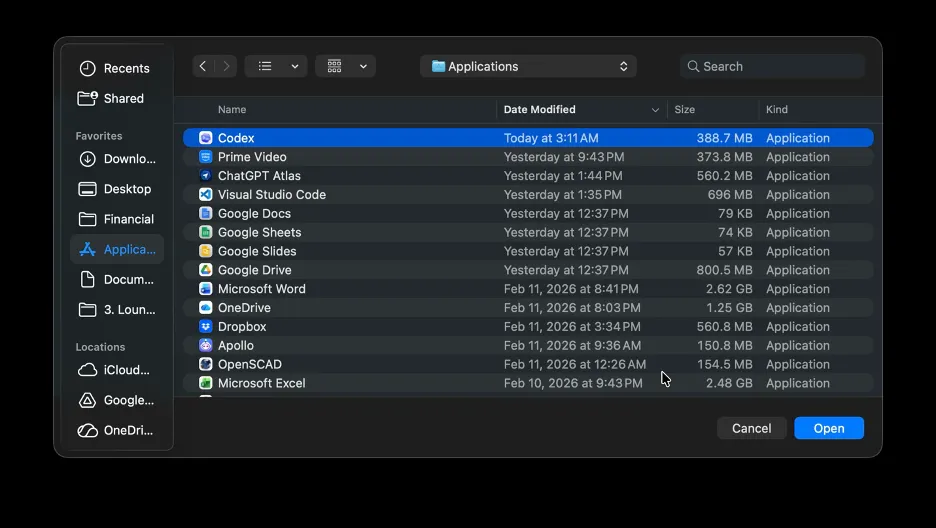Select the Dropbox app icon
The height and width of the screenshot is (528, 936).
click(x=205, y=327)
